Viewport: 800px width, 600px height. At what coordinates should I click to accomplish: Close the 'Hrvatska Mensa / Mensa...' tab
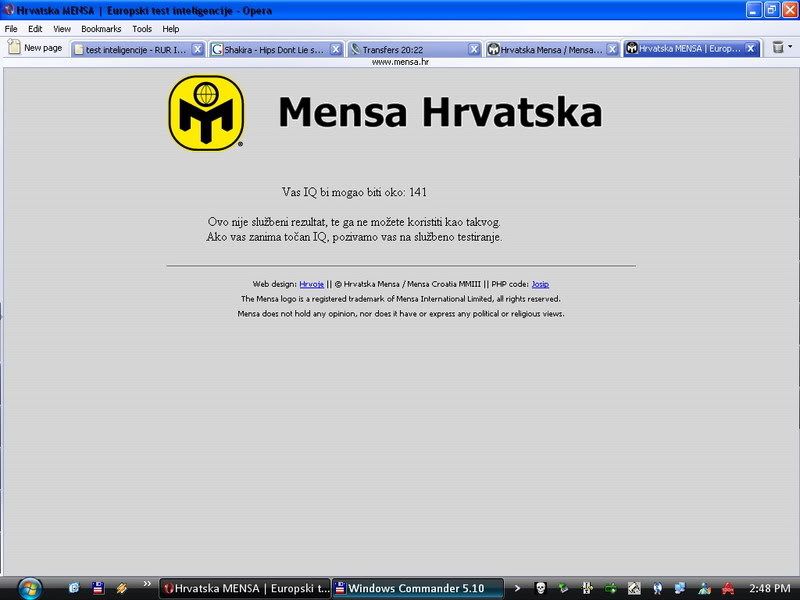[612, 49]
